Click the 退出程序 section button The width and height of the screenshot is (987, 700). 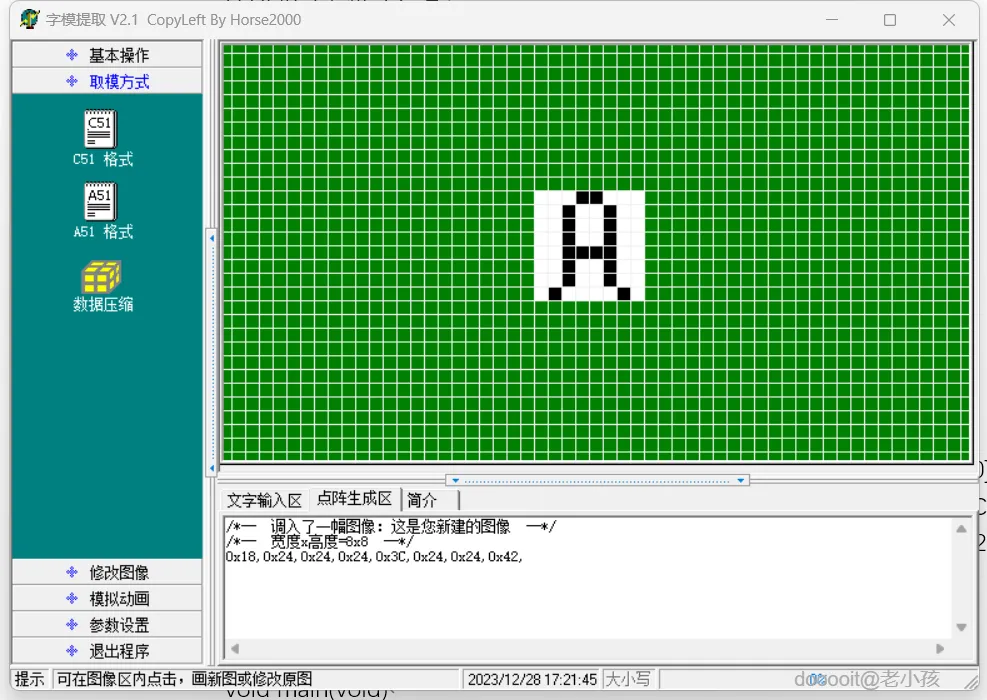tap(107, 651)
